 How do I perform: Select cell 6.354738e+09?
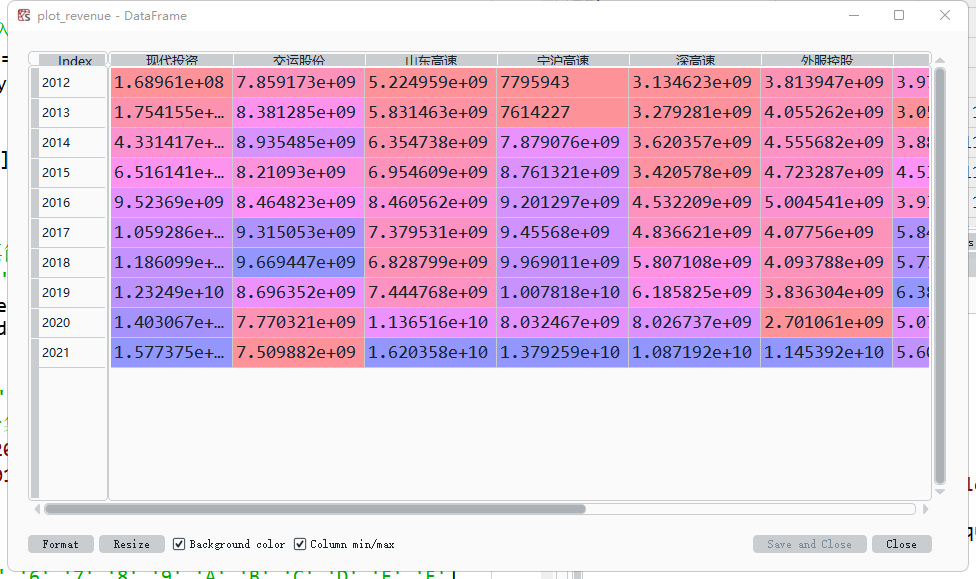431,143
